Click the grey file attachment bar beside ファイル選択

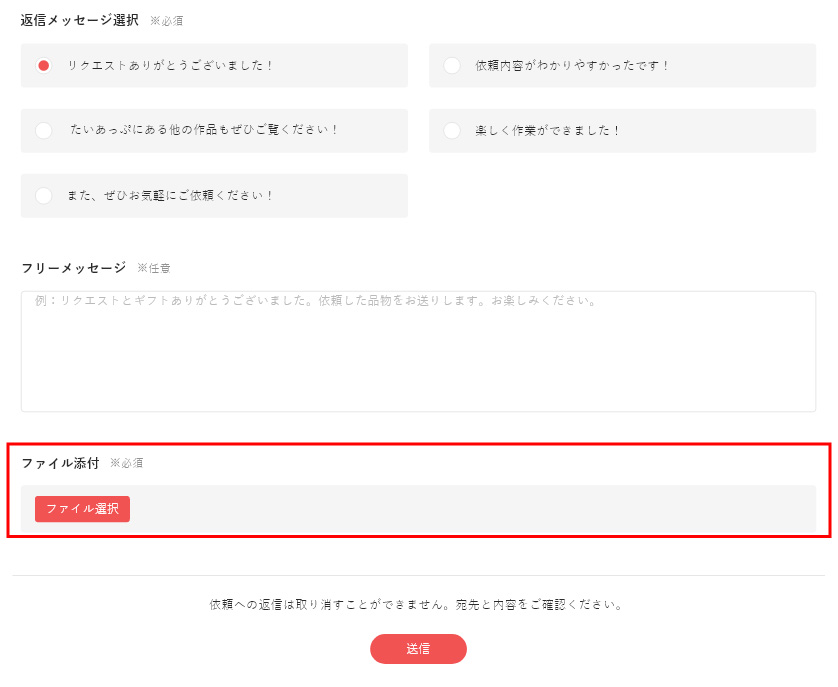(x=473, y=509)
